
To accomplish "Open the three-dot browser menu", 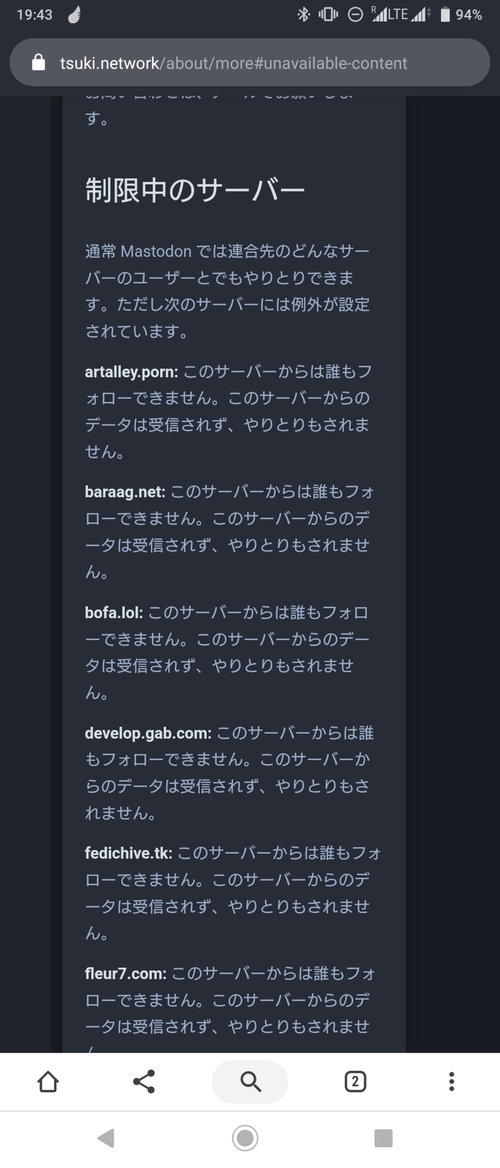I will 452,1082.
